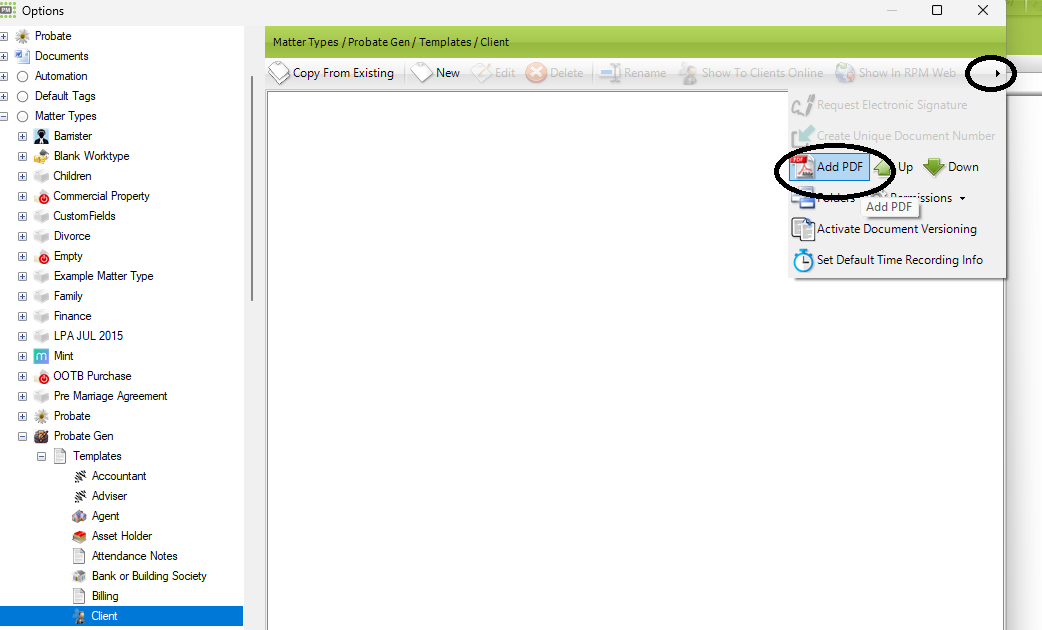Screen dimensions: 1042x630
Task: Collapse the Templates node
Action: 41,456
